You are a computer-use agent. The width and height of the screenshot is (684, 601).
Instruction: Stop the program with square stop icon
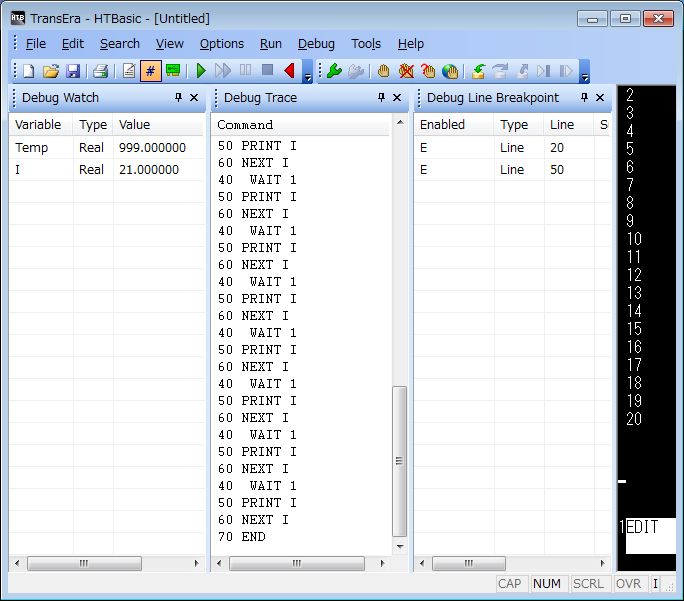click(267, 70)
